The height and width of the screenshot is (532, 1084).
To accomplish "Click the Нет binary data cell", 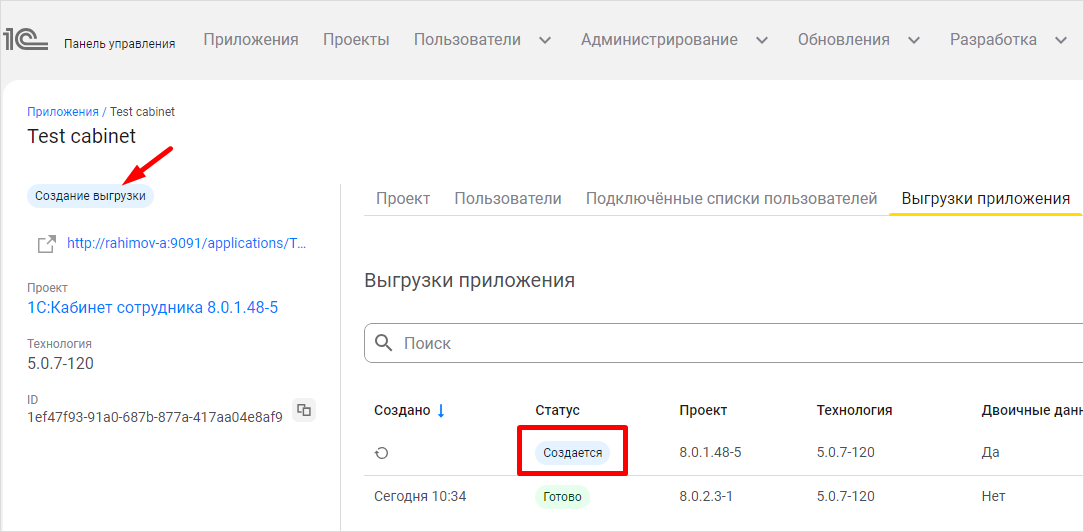I will 993,496.
